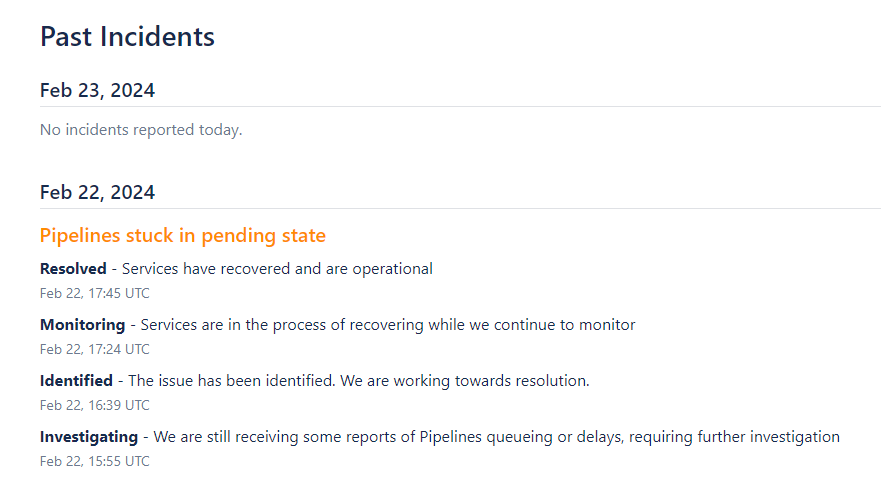Image resolution: width=881 pixels, height=484 pixels.
Task: Click the 'Investigating' status label
Action: [x=89, y=437]
